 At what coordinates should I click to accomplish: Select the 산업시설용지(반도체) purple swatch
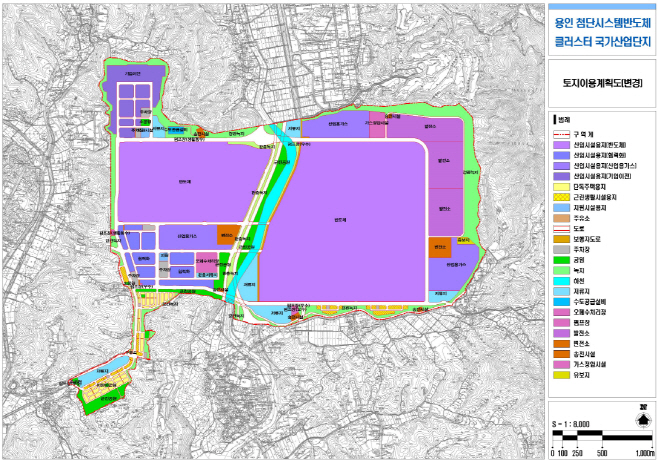560,146
